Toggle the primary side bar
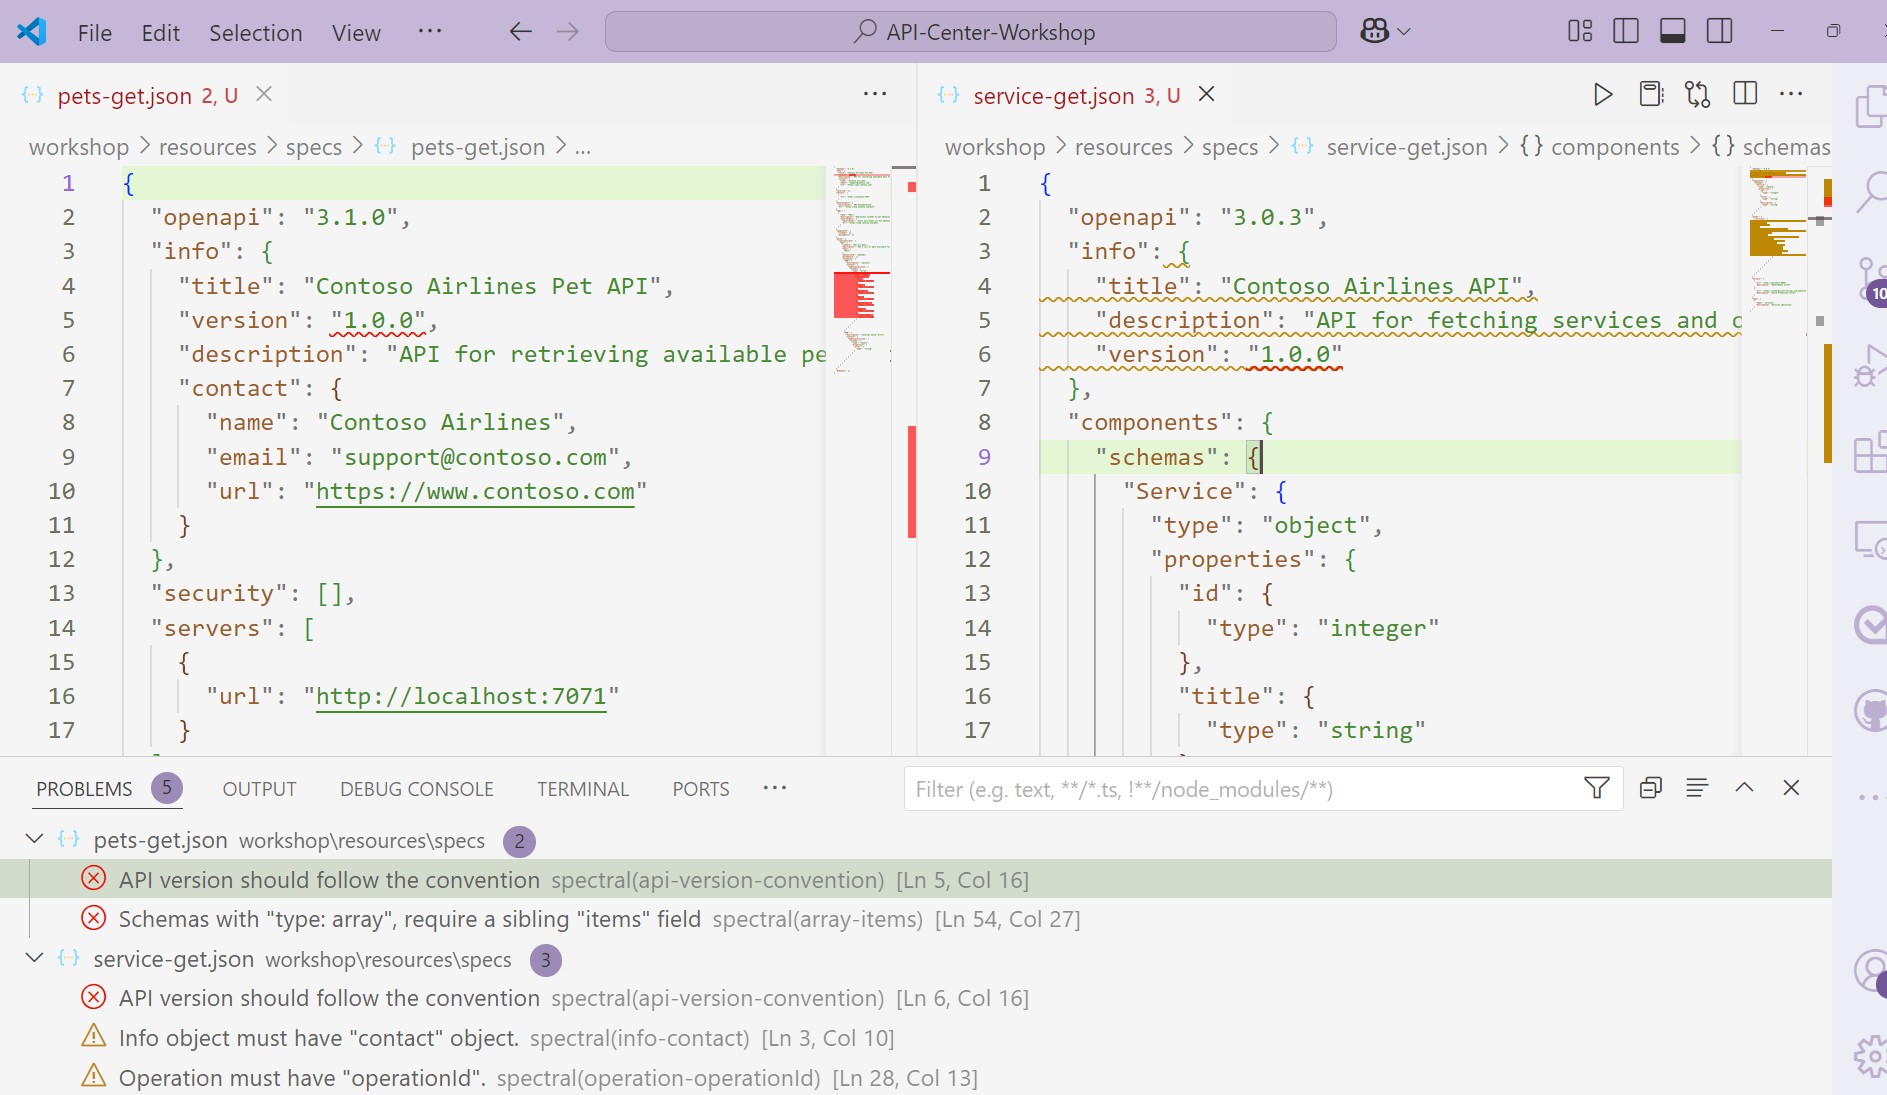This screenshot has height=1095, width=1887. [1626, 32]
